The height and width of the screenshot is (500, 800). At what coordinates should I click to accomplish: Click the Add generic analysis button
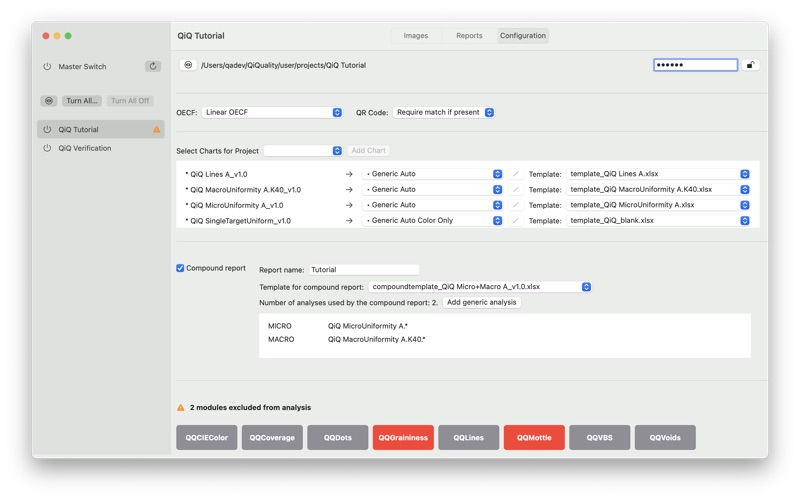coord(481,302)
